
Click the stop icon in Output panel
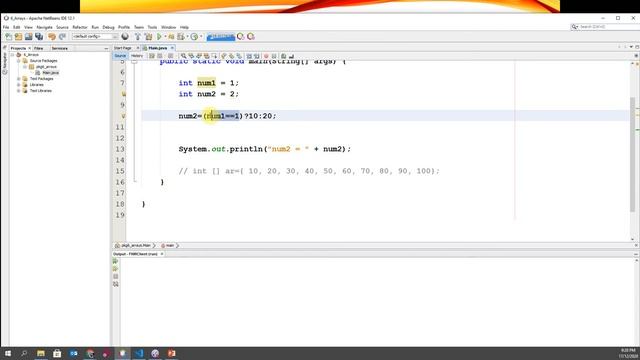[116, 276]
